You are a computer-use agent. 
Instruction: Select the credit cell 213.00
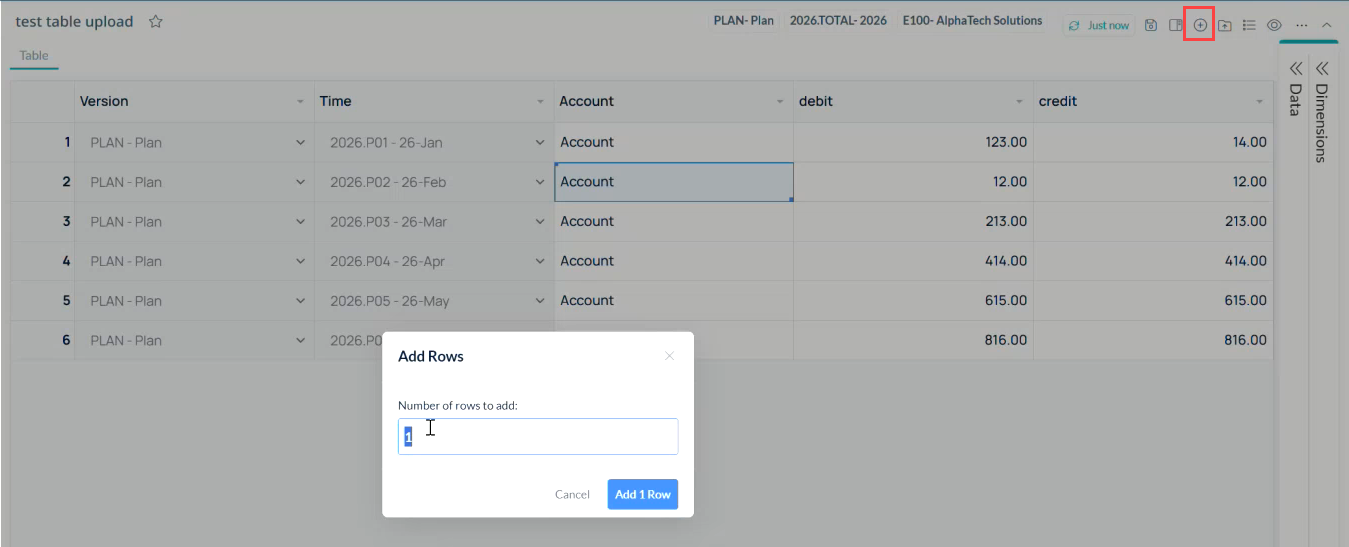point(1153,222)
